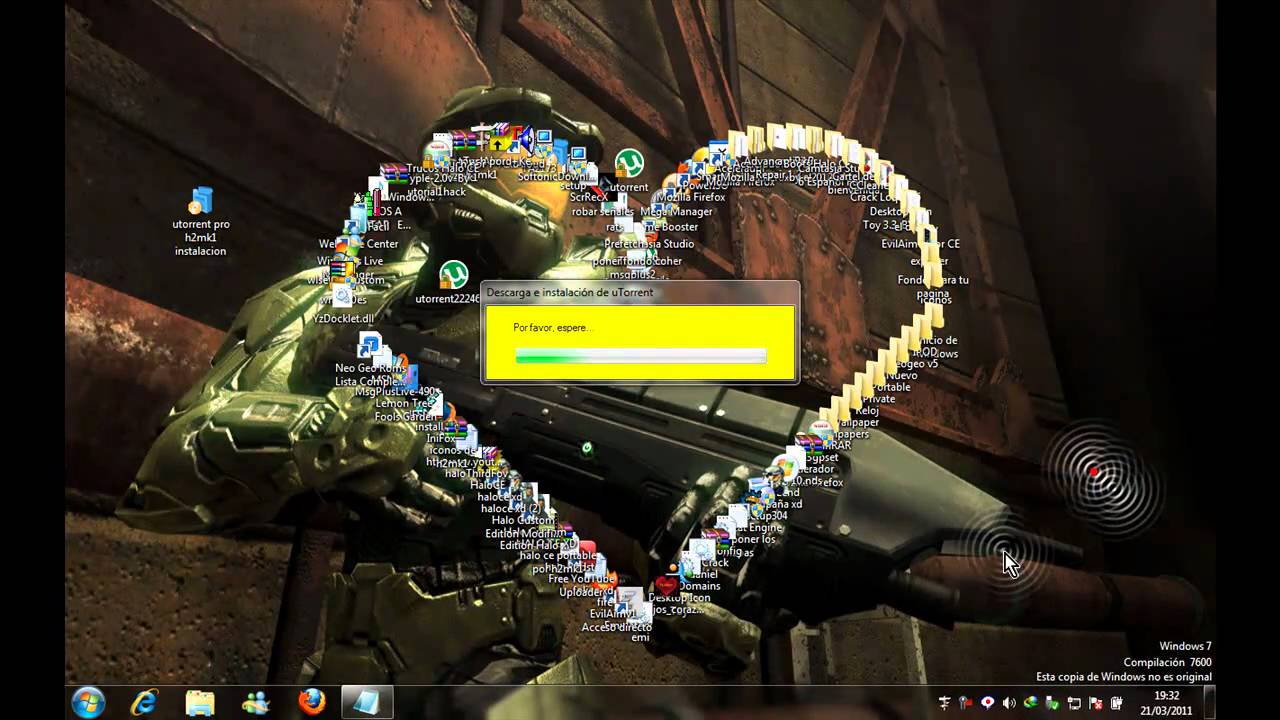Open the Action Center flag tray icon
The height and width of the screenshot is (720, 1280).
pos(1096,703)
